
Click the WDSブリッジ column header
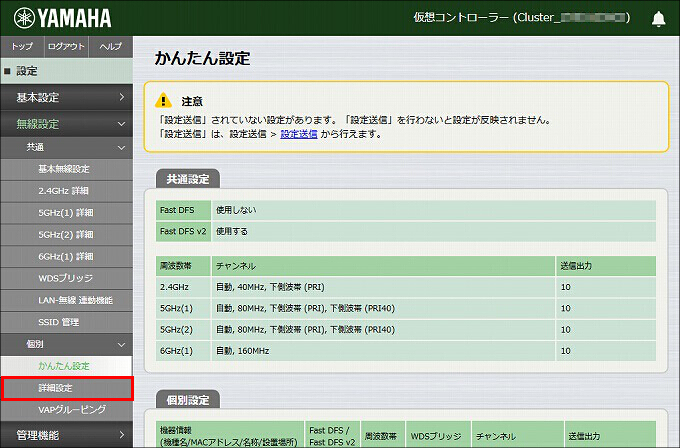[x=438, y=434]
